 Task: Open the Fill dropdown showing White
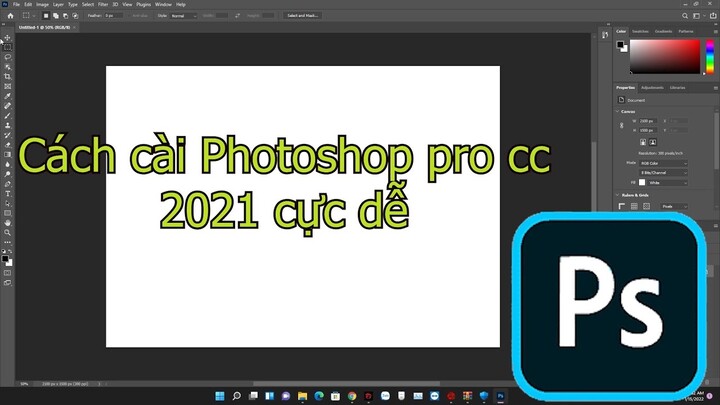[x=668, y=183]
